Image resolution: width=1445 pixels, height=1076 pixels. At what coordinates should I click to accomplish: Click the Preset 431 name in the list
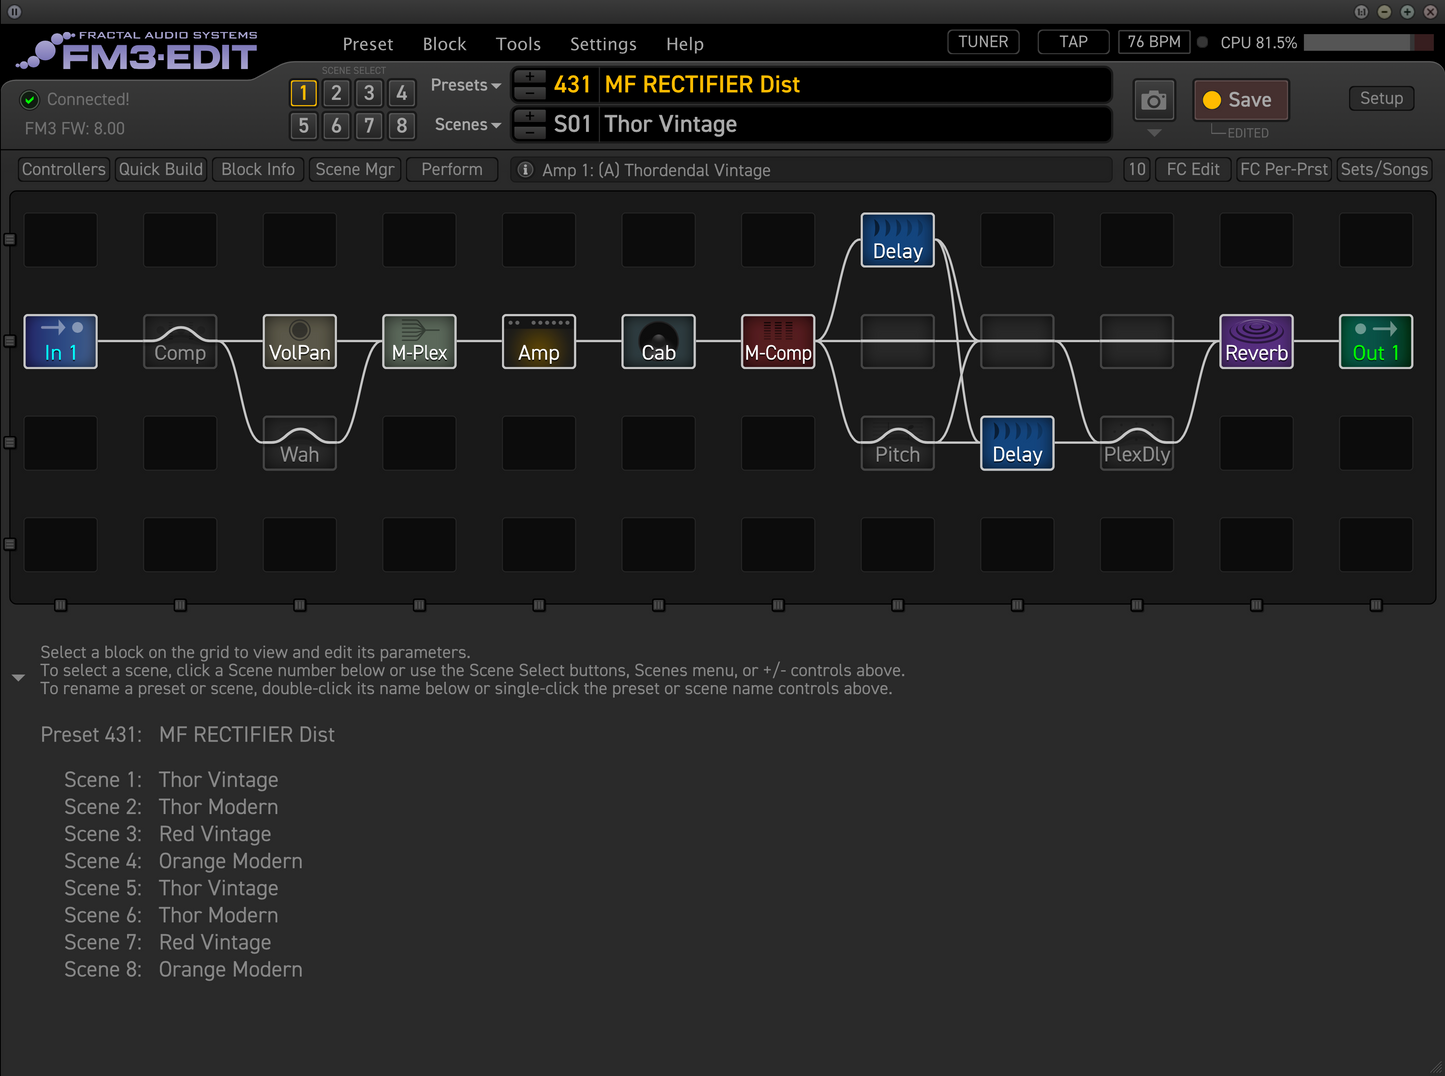click(x=247, y=735)
